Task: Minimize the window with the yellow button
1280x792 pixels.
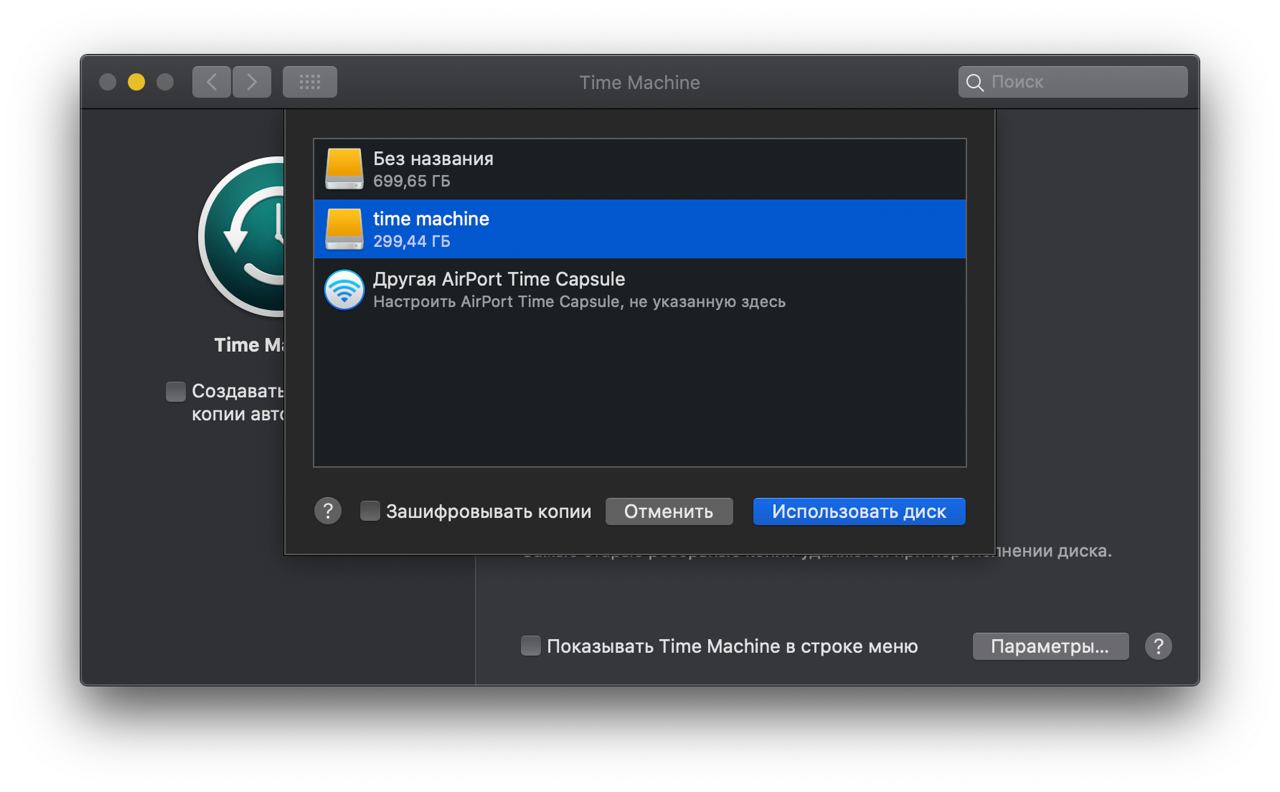Action: coord(136,82)
